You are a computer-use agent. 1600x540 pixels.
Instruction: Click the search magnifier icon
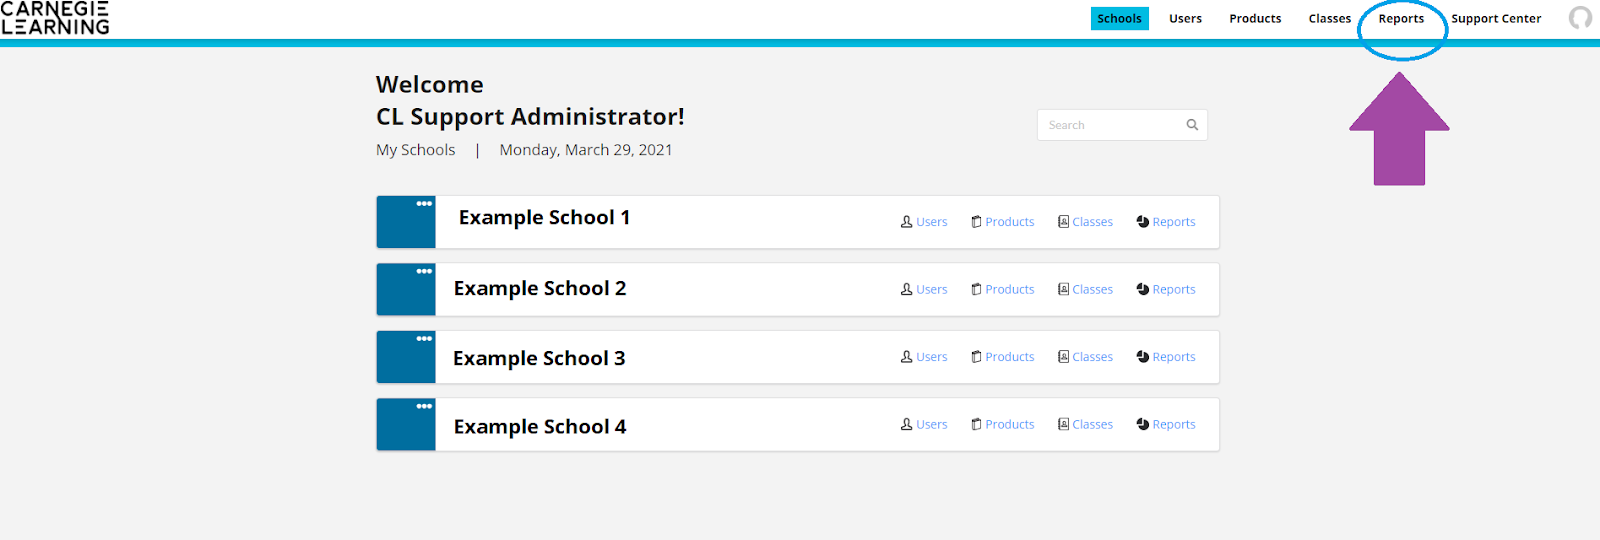click(1192, 125)
